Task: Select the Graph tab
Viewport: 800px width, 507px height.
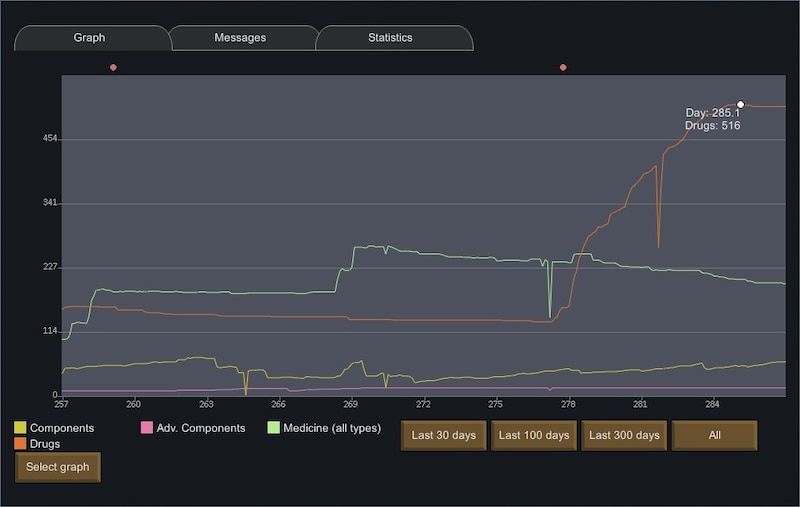Action: [90, 38]
